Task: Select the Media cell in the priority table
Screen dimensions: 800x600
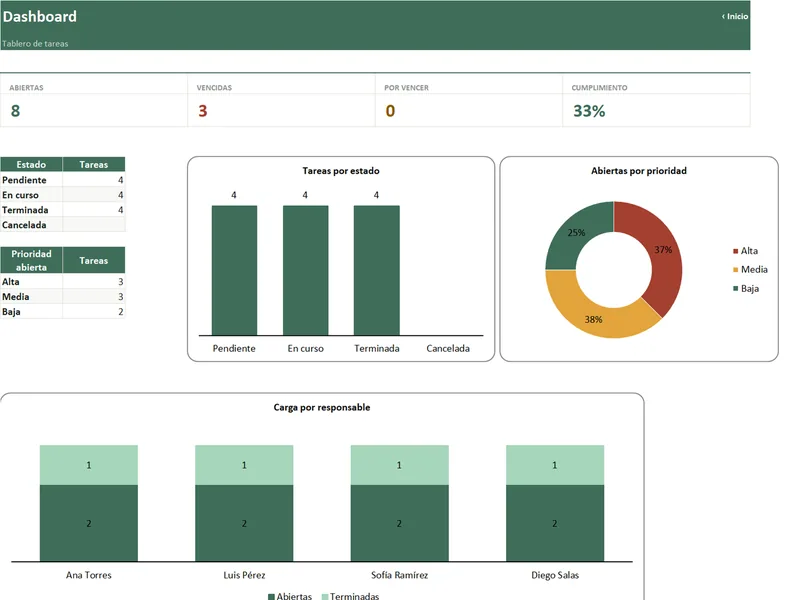Action: tap(31, 296)
